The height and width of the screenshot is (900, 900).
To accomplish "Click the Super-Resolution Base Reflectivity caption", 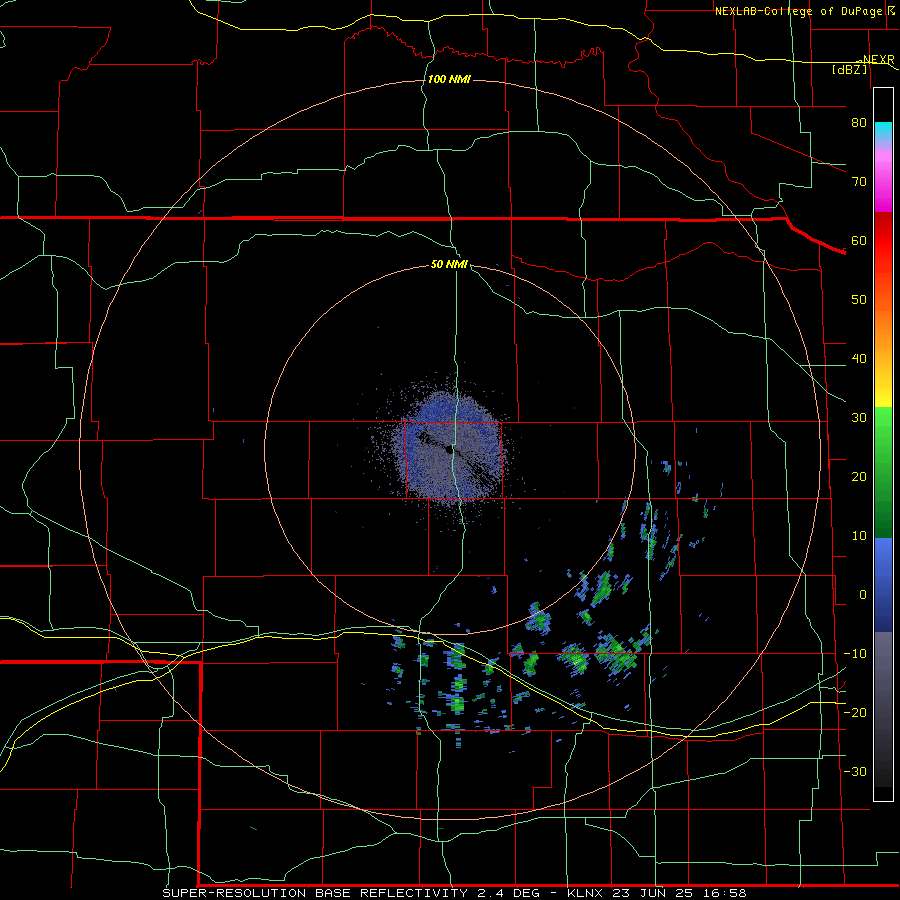I will 454,893.
